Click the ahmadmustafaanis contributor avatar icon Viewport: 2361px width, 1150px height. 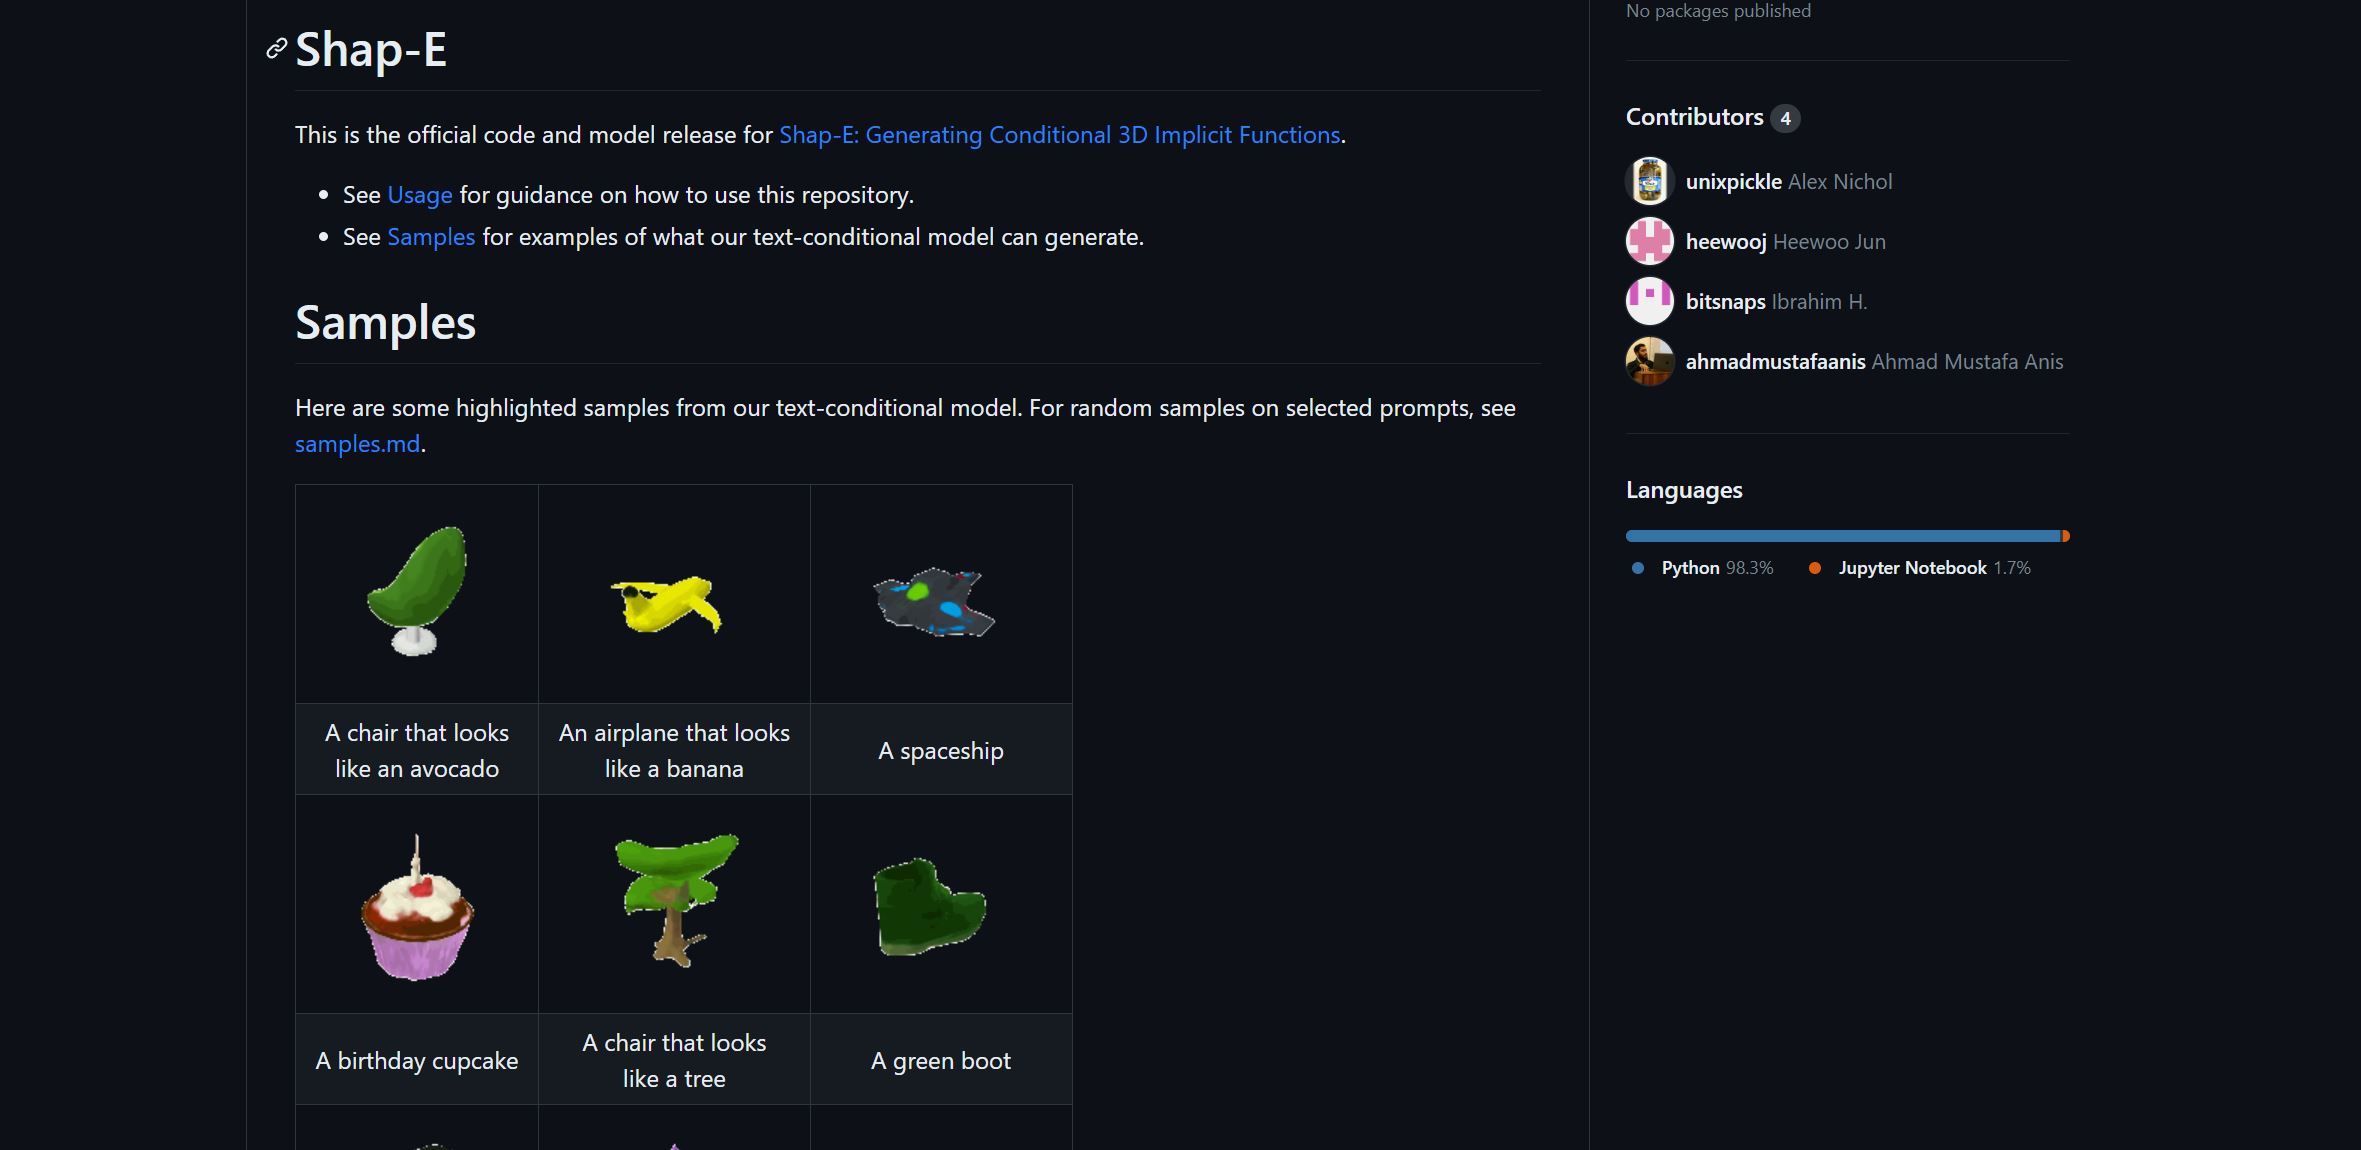[x=1650, y=361]
